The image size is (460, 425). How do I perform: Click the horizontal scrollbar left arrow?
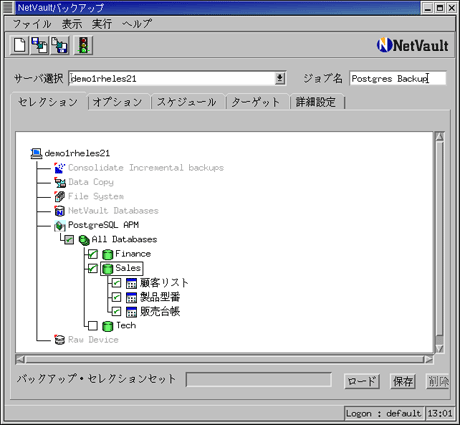20,359
